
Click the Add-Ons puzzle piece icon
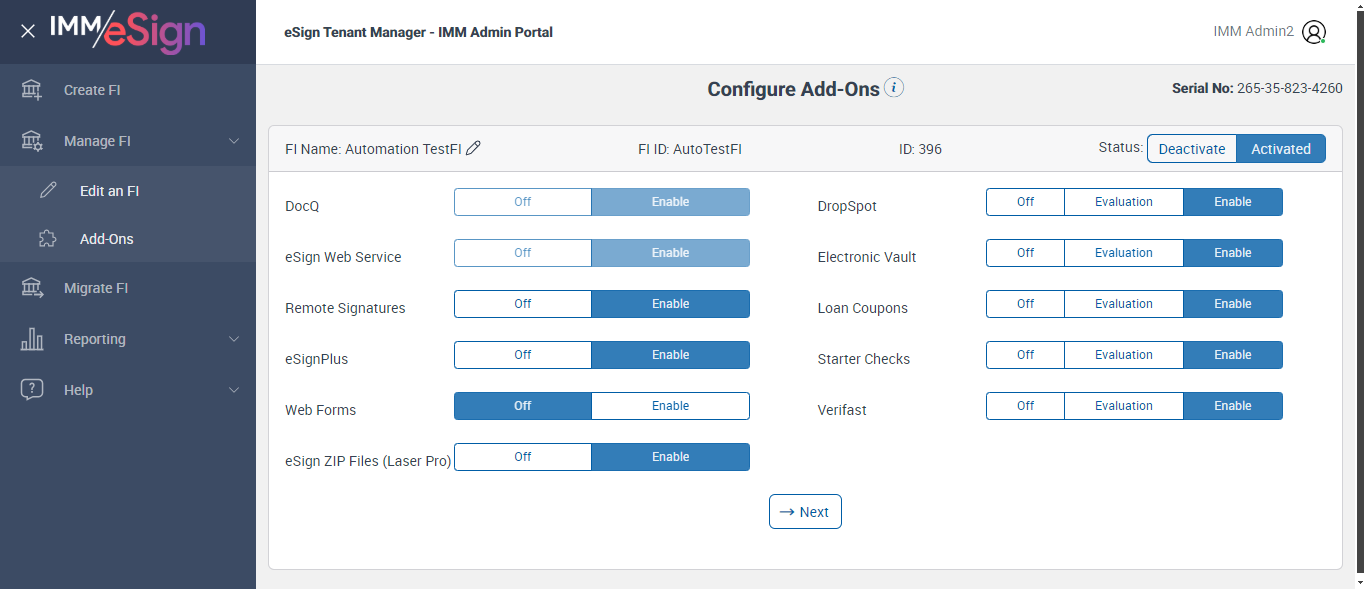point(48,239)
